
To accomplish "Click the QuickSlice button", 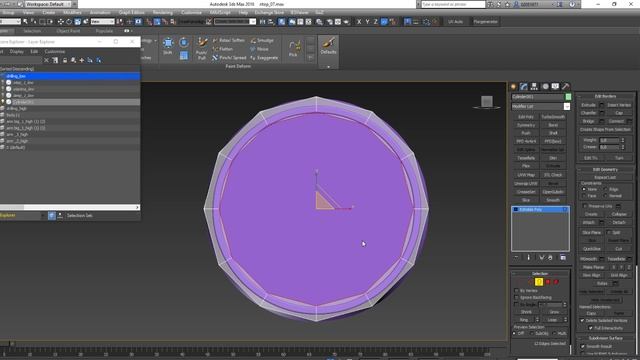I will (591, 249).
